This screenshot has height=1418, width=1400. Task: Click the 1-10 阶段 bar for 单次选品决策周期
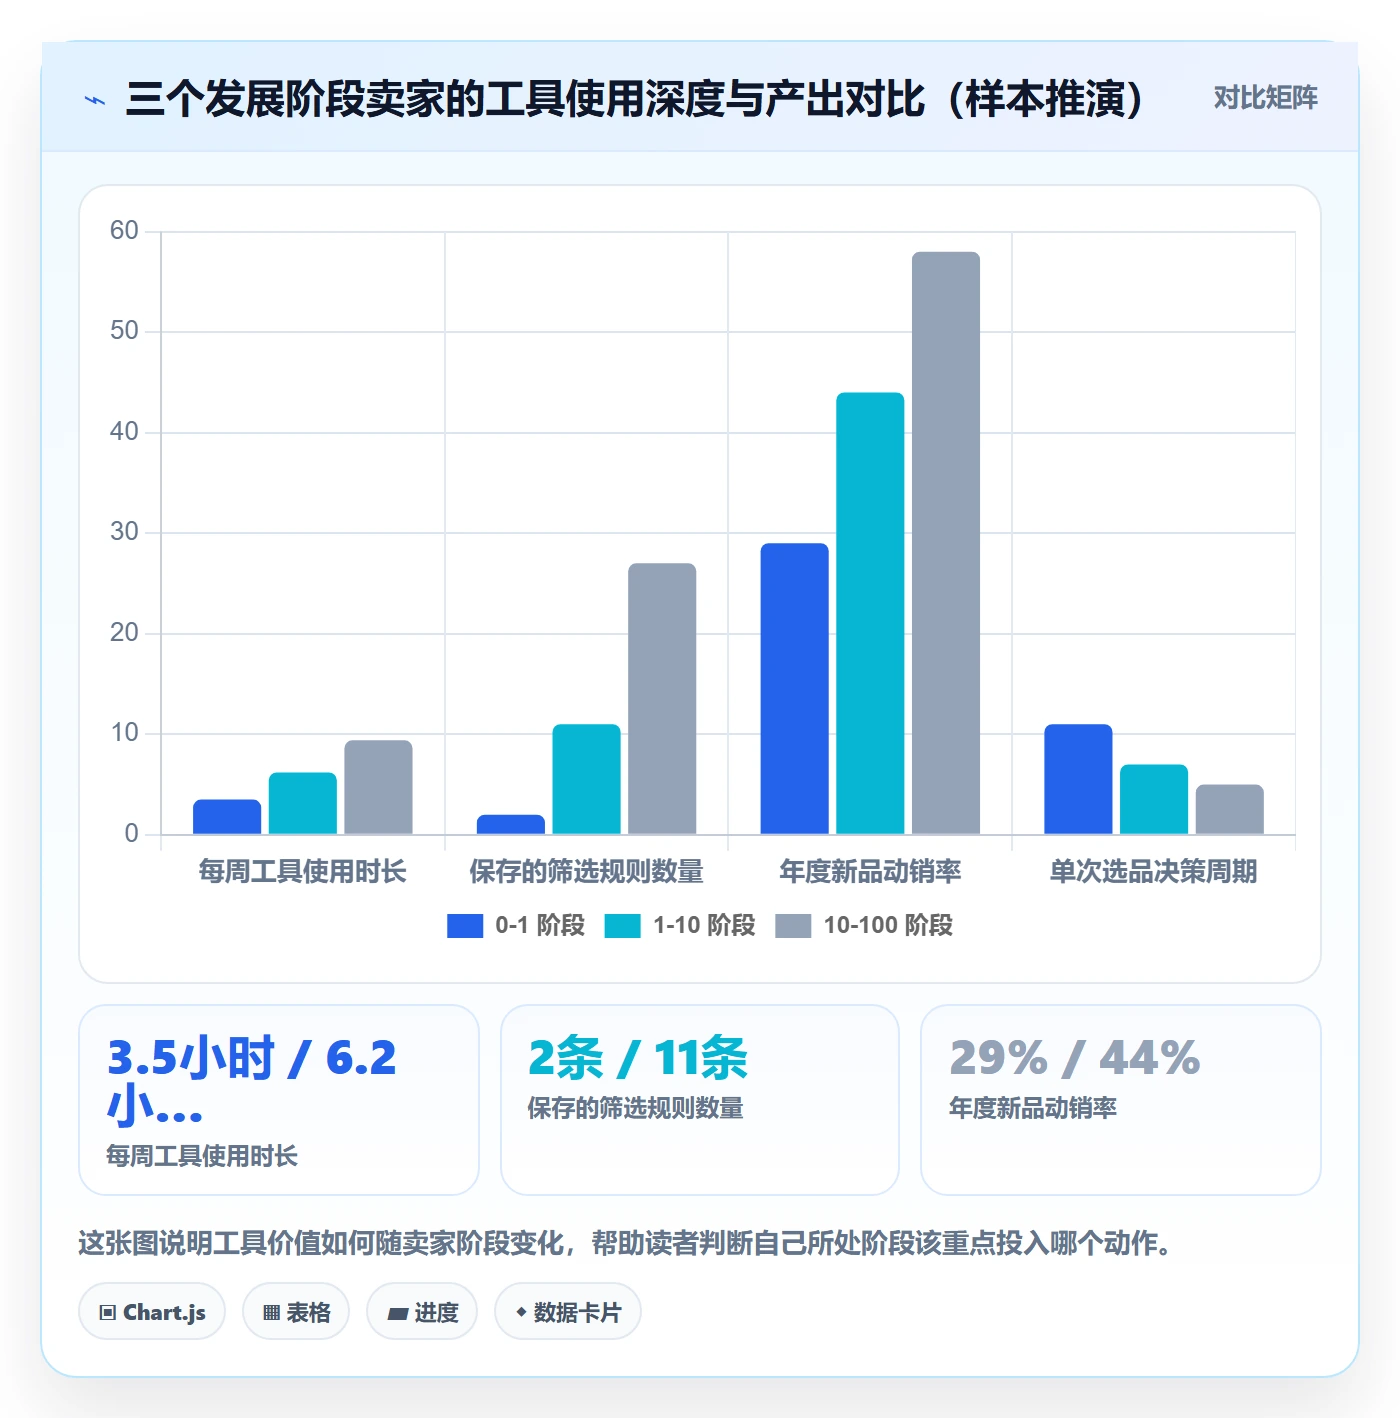pyautogui.click(x=1154, y=799)
